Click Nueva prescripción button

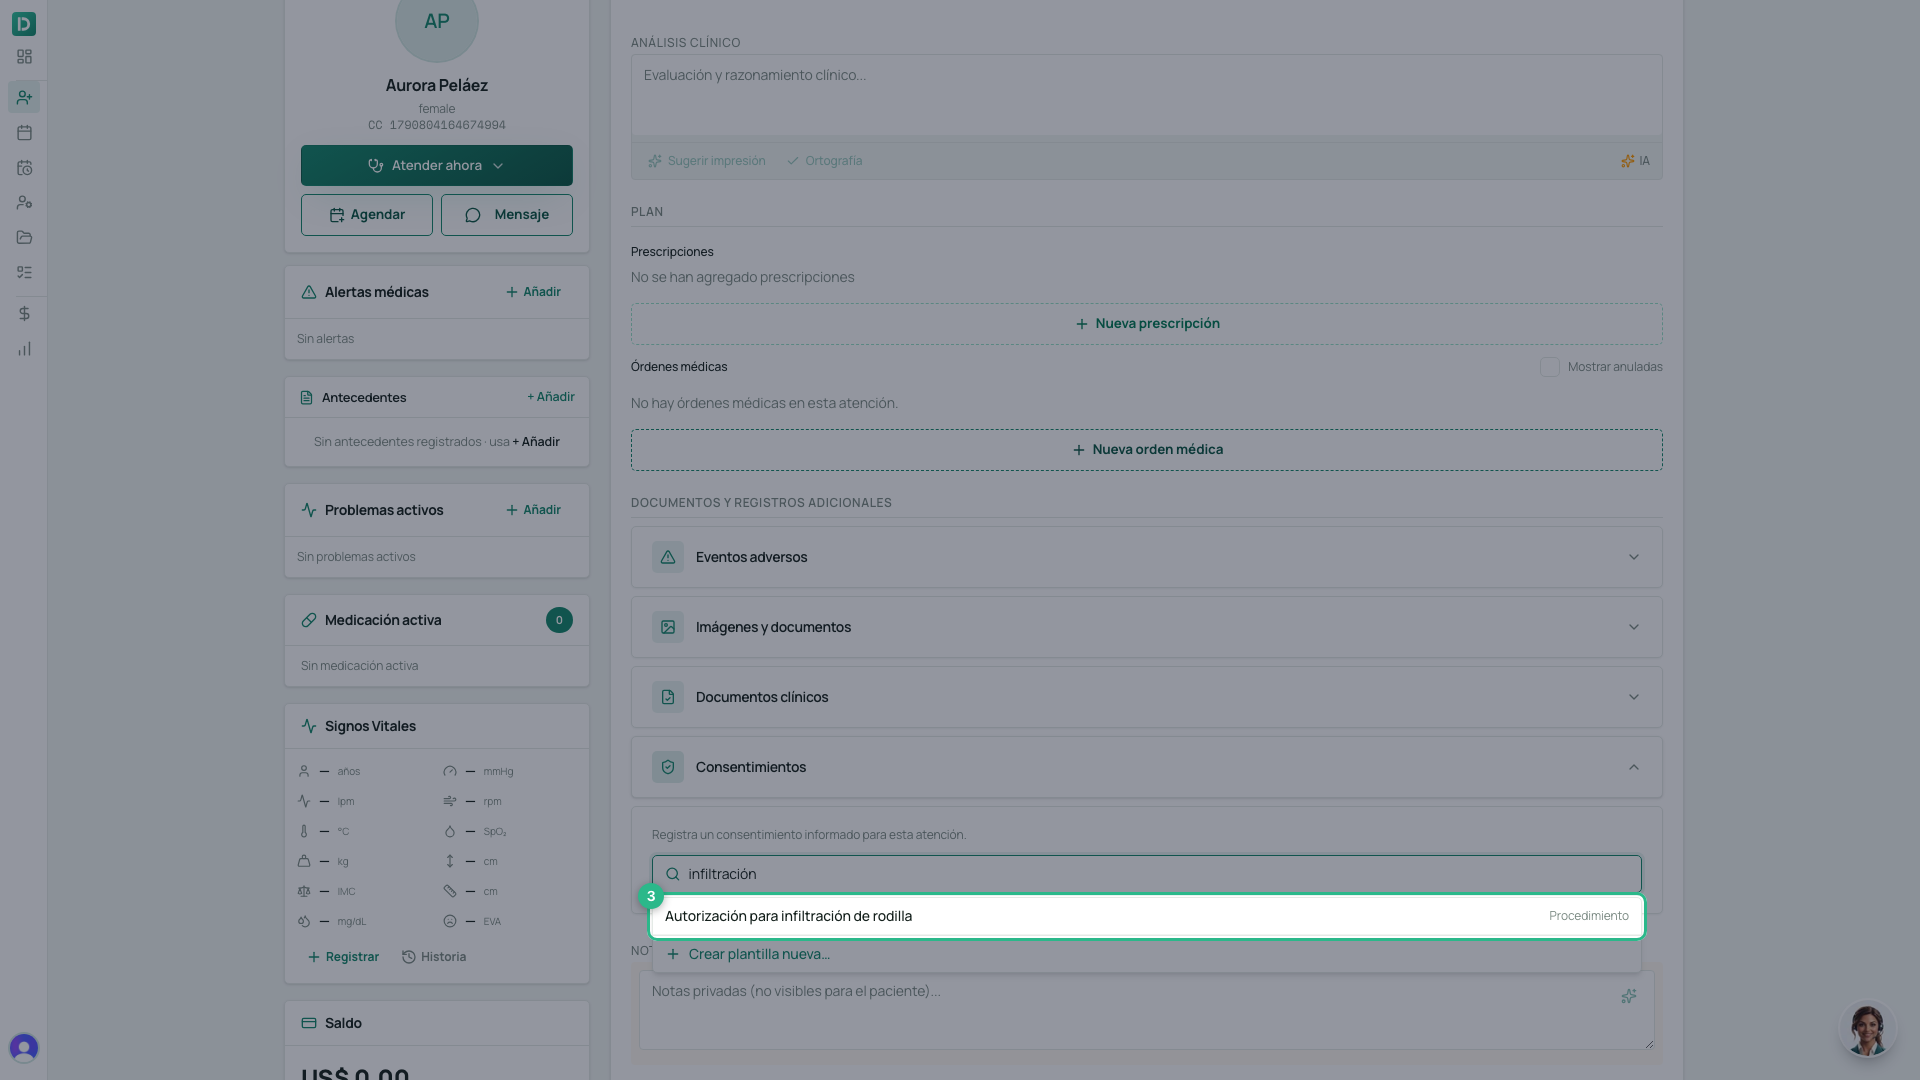pos(1146,324)
